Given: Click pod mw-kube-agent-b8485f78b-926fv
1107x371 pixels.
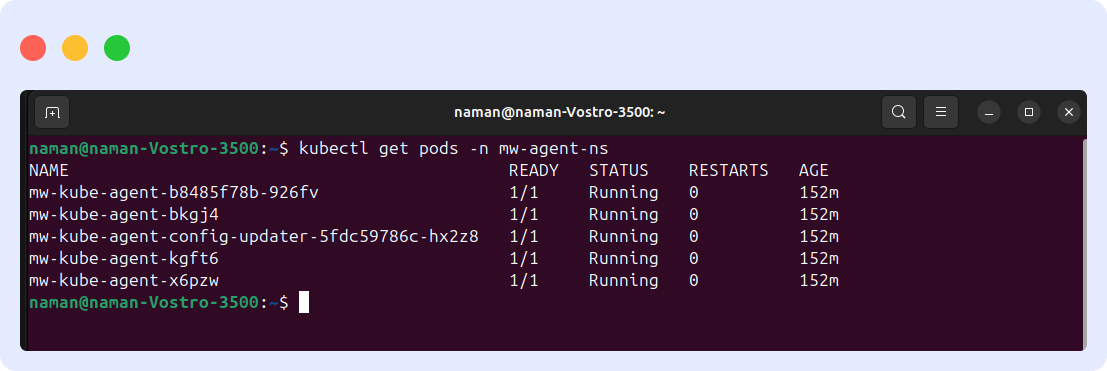Looking at the screenshot, I should (174, 192).
